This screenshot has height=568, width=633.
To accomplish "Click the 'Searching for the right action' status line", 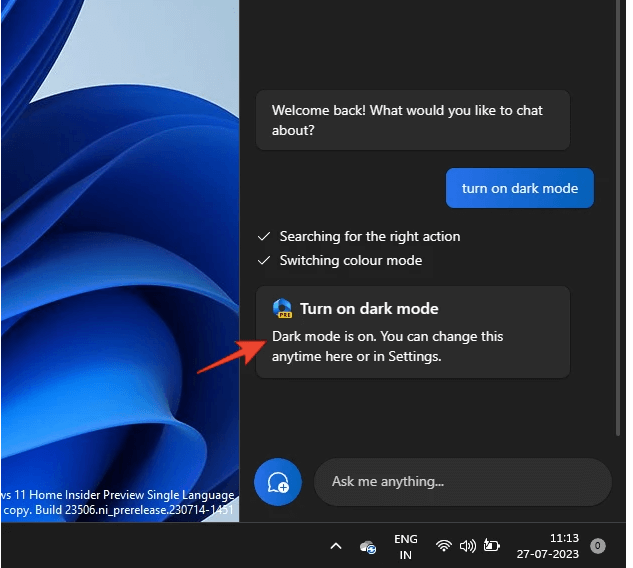I will click(x=370, y=236).
